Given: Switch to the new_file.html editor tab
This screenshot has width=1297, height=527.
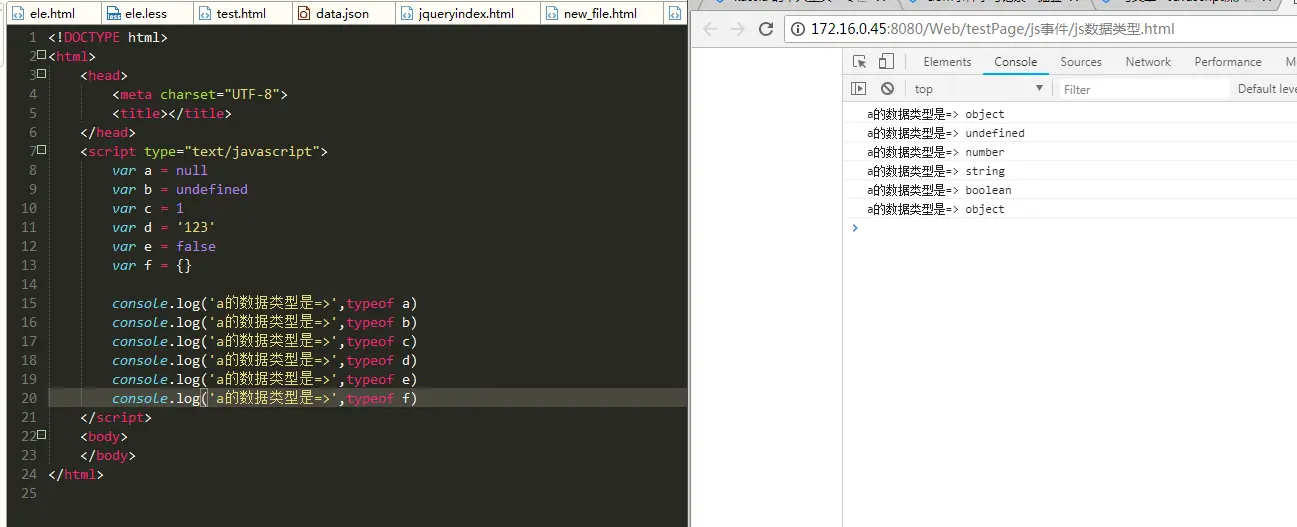Looking at the screenshot, I should tap(600, 14).
